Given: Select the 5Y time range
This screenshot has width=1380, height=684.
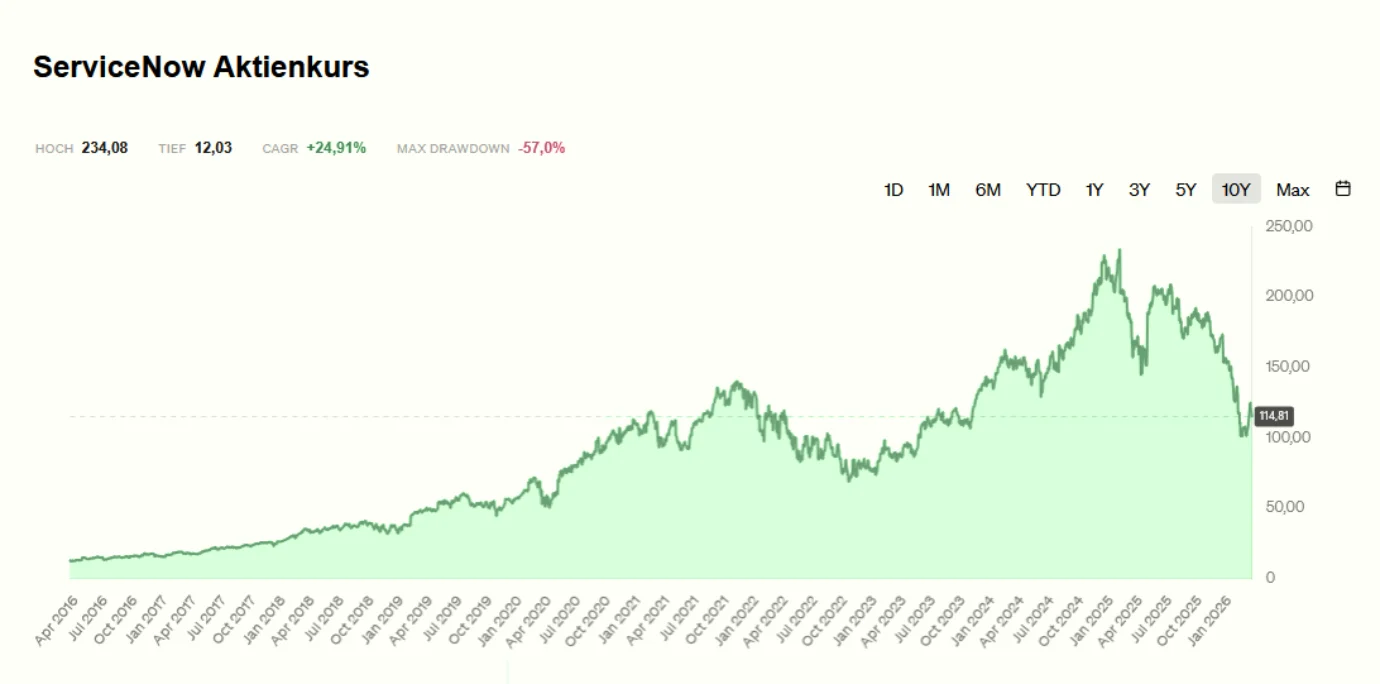Looking at the screenshot, I should tap(1186, 189).
